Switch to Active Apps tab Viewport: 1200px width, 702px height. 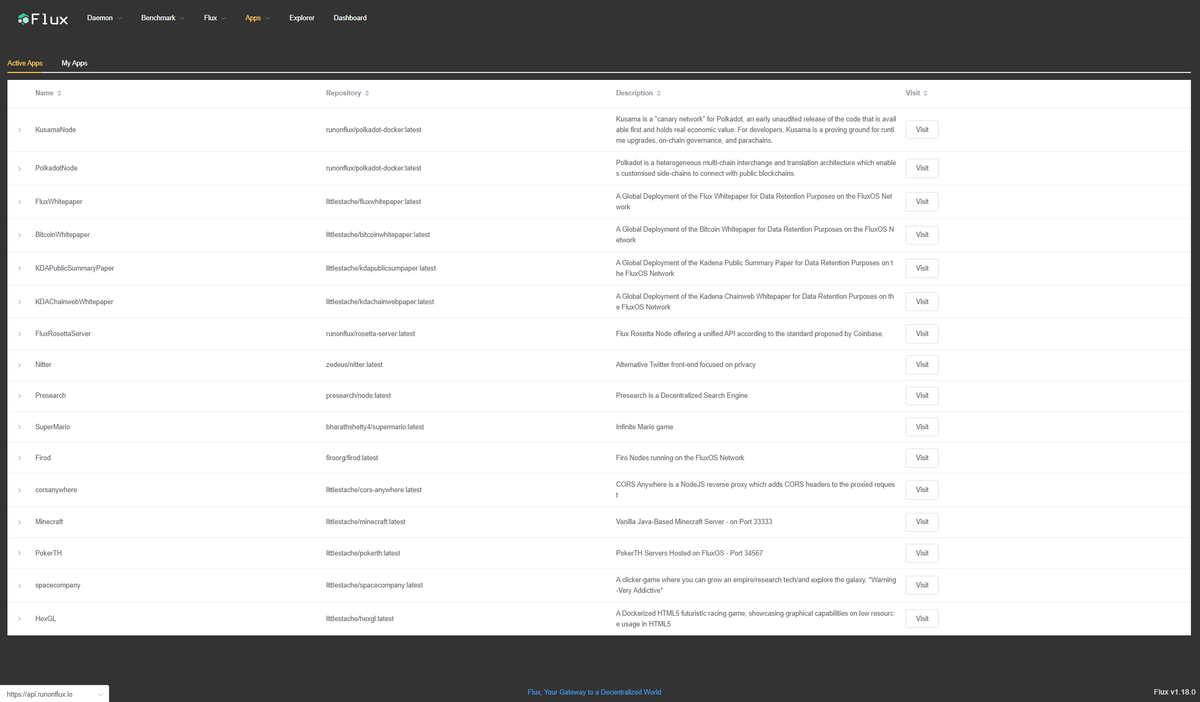point(25,63)
